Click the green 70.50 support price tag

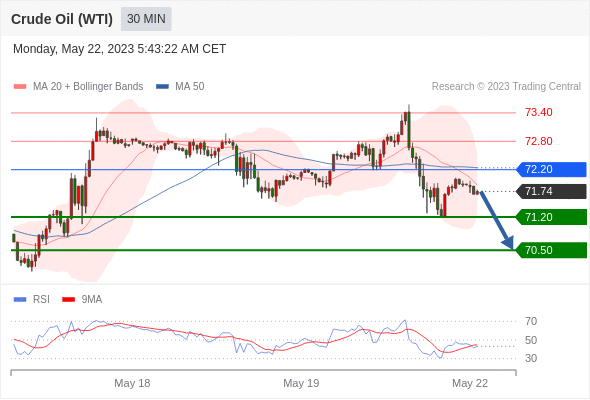[x=551, y=250]
